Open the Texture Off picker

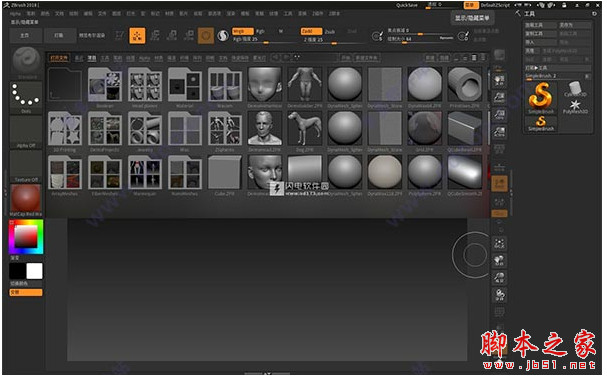(26, 166)
